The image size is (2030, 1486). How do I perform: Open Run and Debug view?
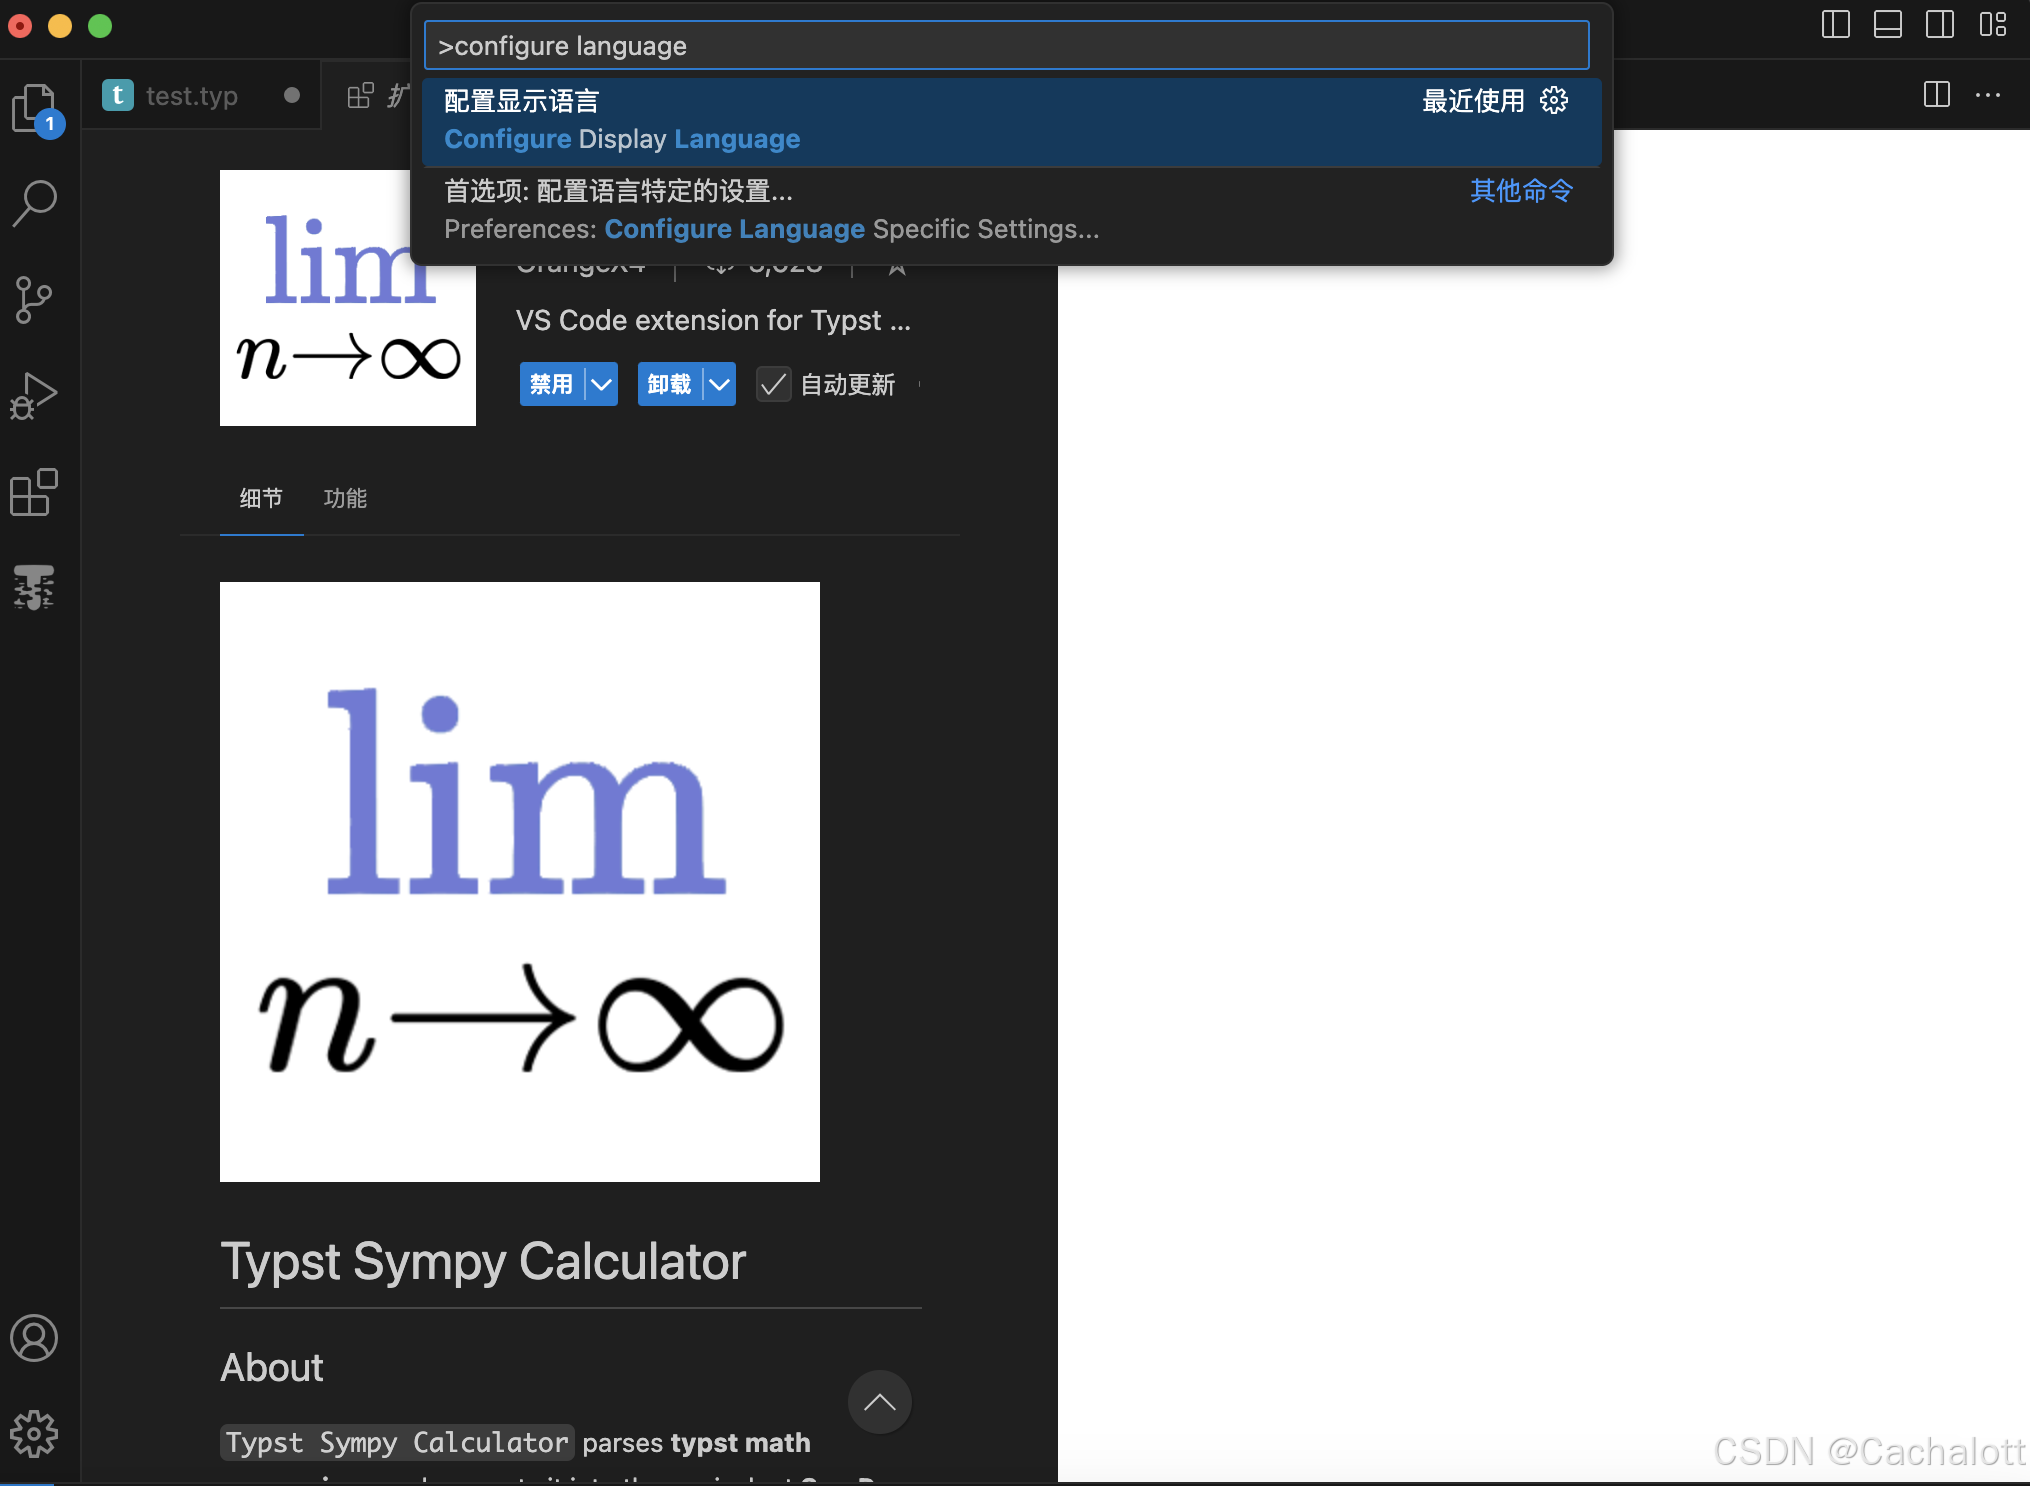tap(34, 396)
